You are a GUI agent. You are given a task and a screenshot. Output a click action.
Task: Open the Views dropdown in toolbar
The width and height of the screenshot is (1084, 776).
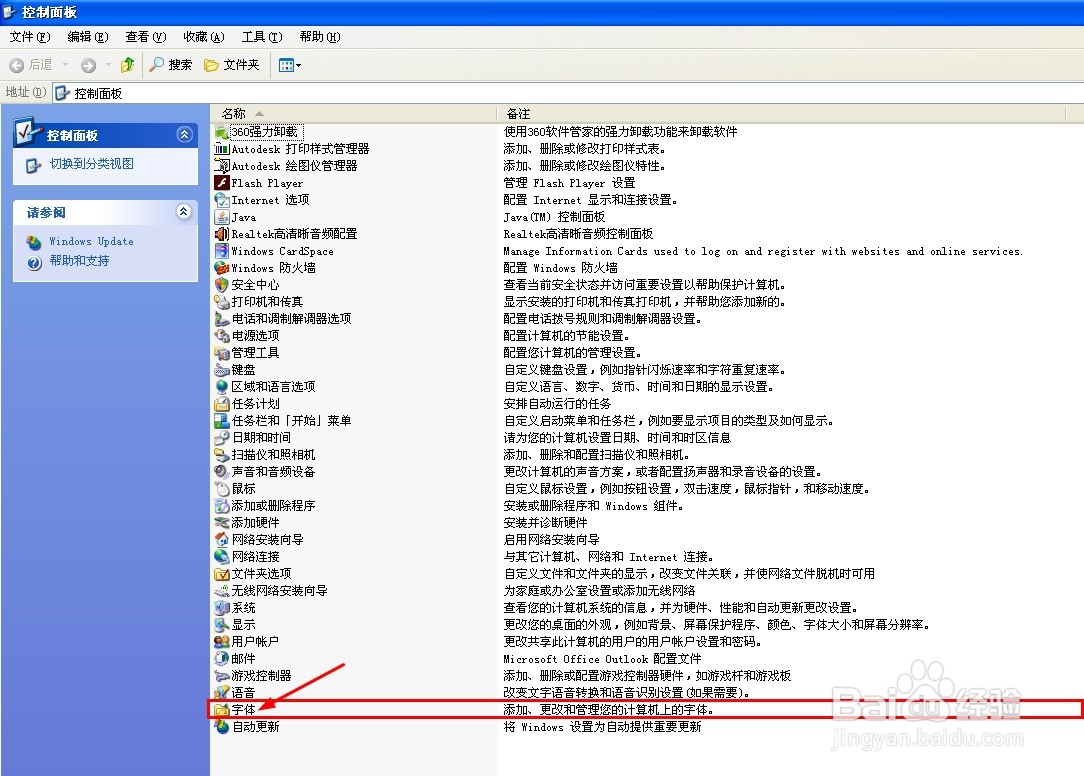[x=290, y=65]
